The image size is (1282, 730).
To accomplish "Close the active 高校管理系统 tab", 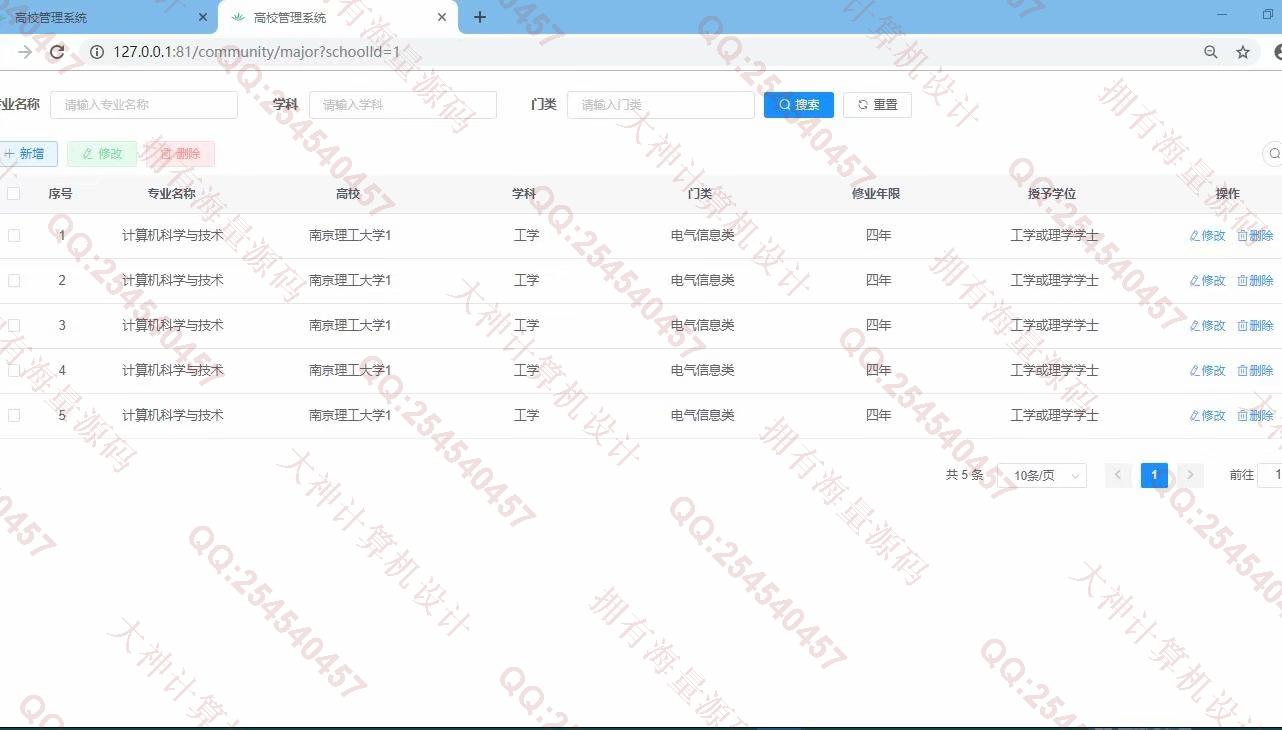I will pos(442,17).
